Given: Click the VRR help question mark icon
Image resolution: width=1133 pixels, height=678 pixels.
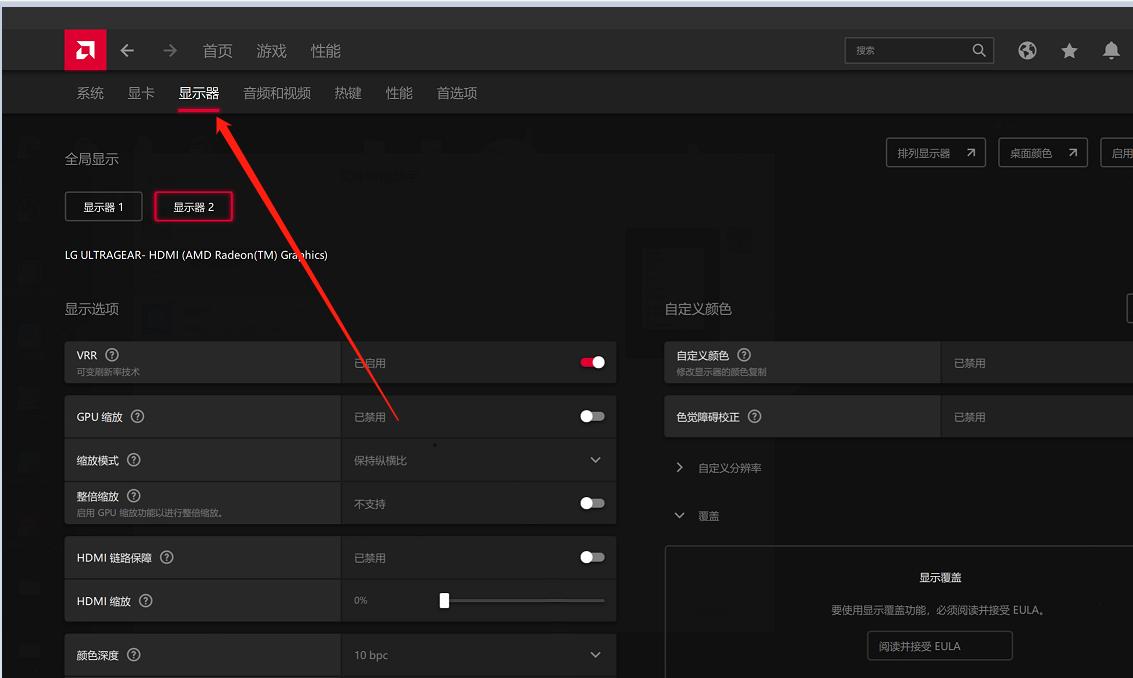Looking at the screenshot, I should tap(112, 353).
